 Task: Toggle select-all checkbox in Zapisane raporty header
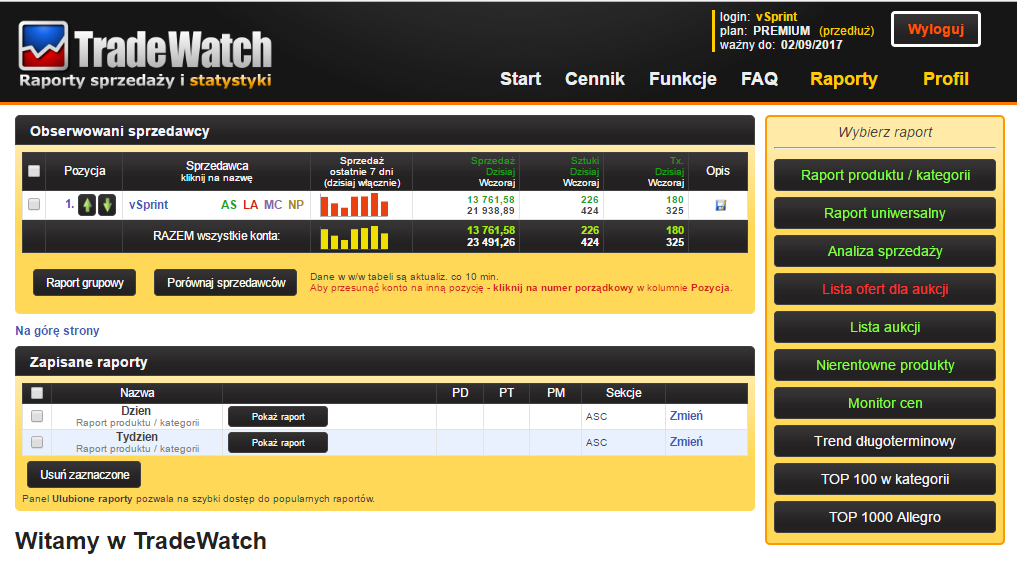point(37,393)
